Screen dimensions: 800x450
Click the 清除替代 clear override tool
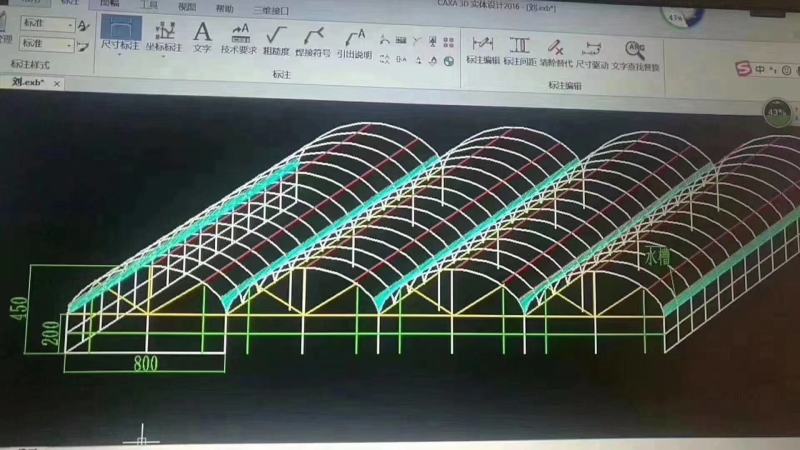[x=556, y=52]
